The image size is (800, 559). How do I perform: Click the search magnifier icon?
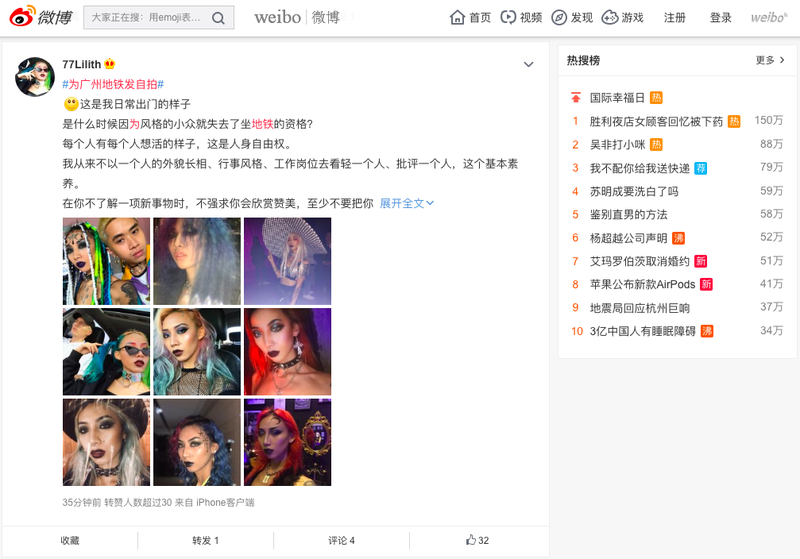click(x=218, y=18)
